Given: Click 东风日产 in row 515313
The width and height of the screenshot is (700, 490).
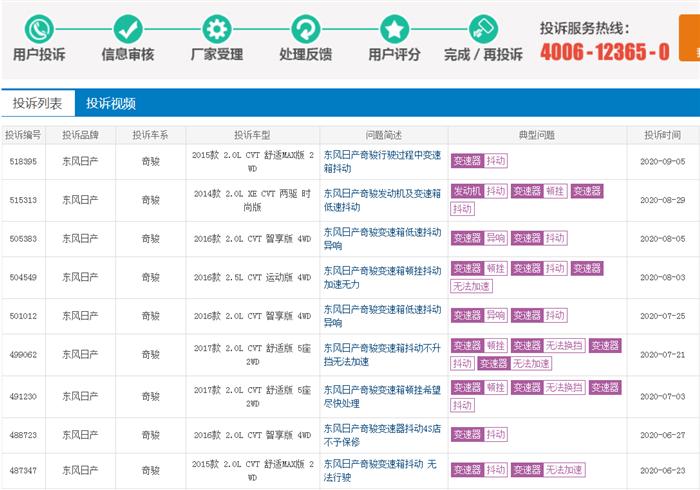Looking at the screenshot, I should click(80, 200).
